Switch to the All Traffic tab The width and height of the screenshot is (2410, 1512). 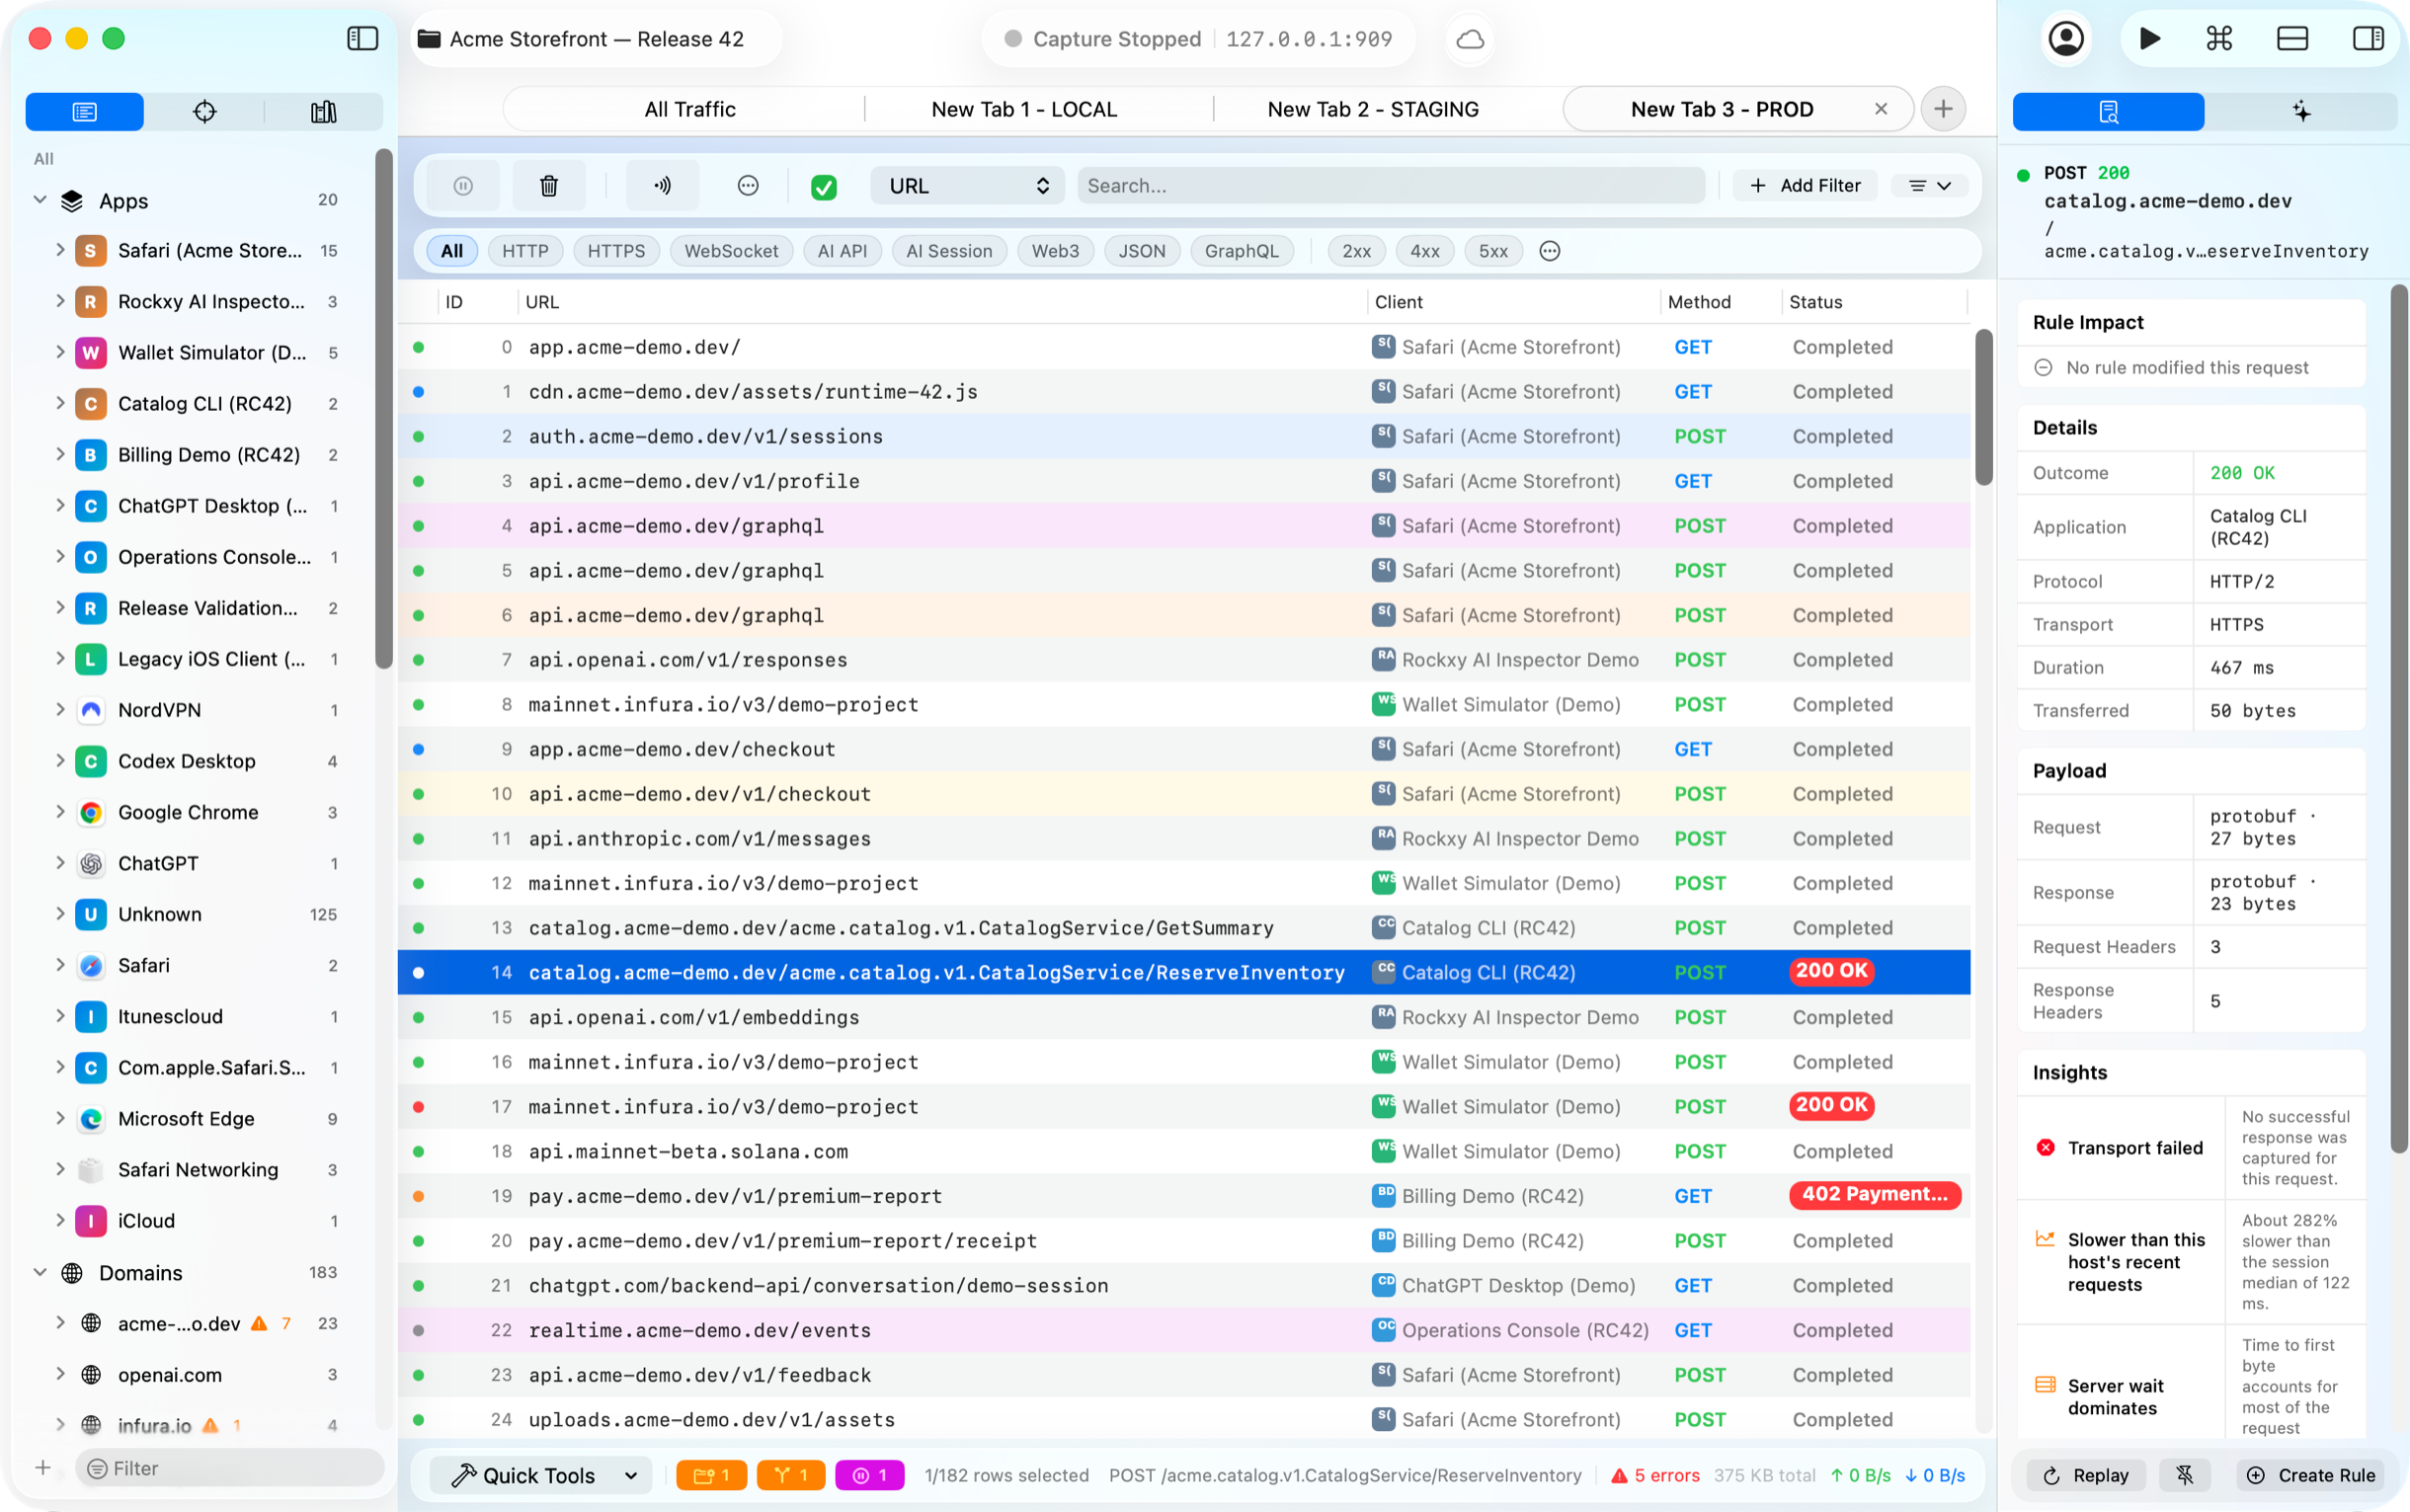[689, 109]
